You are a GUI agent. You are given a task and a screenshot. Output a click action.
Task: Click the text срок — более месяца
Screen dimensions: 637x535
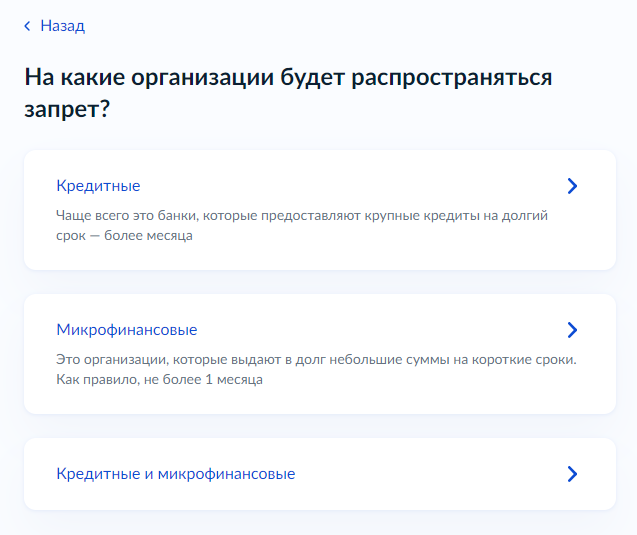coord(124,236)
